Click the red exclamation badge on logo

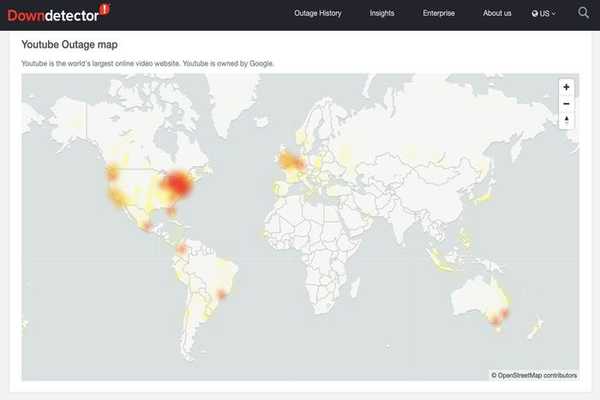(x=104, y=9)
